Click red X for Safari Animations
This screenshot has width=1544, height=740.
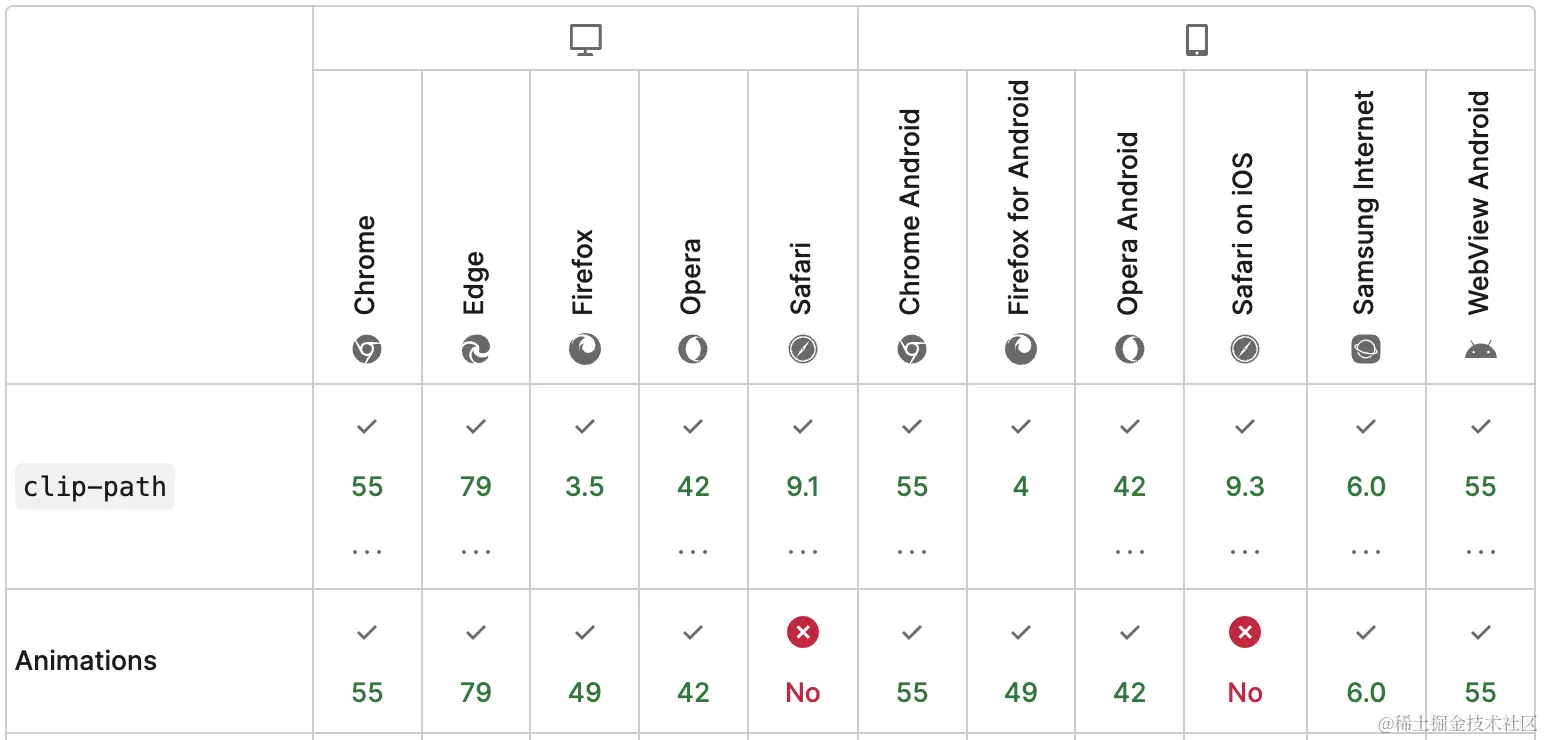(803, 632)
